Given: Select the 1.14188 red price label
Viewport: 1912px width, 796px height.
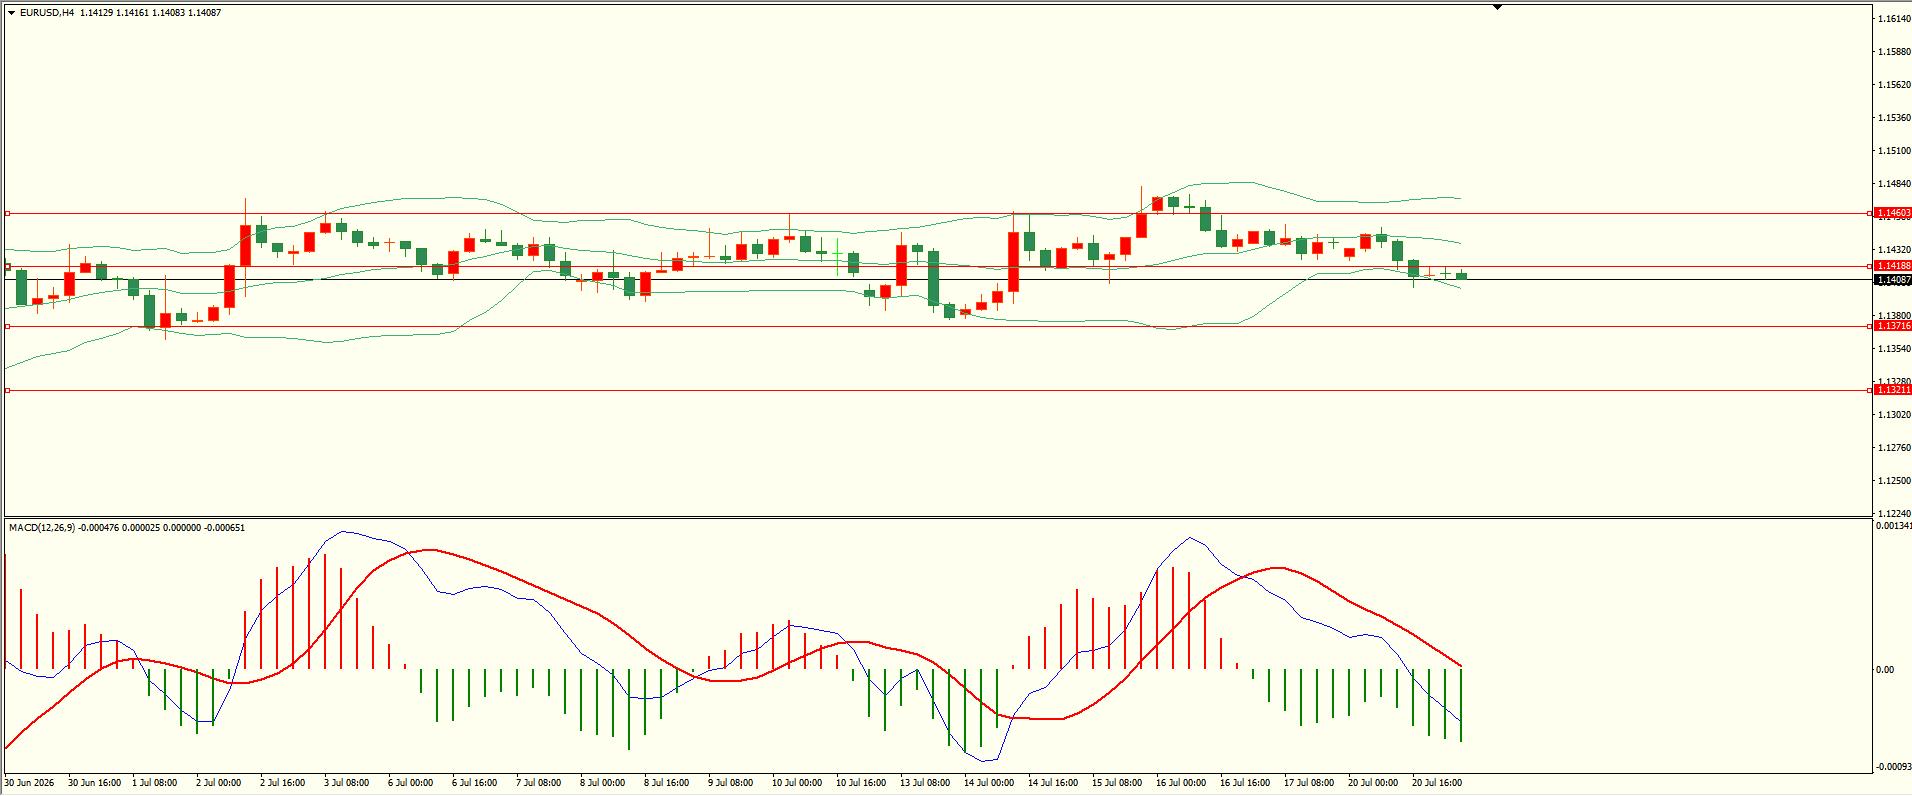Looking at the screenshot, I should [x=1892, y=266].
